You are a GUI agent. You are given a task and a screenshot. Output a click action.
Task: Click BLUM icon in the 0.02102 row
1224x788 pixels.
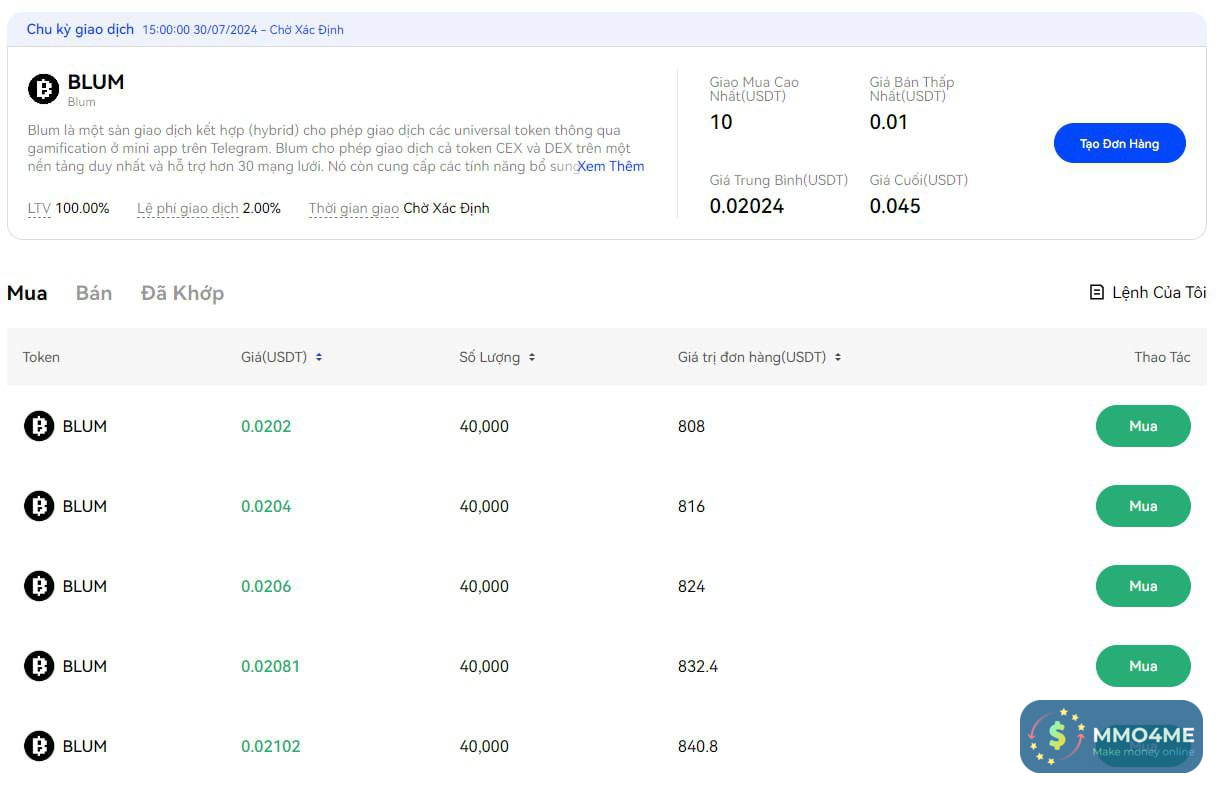pyautogui.click(x=39, y=746)
